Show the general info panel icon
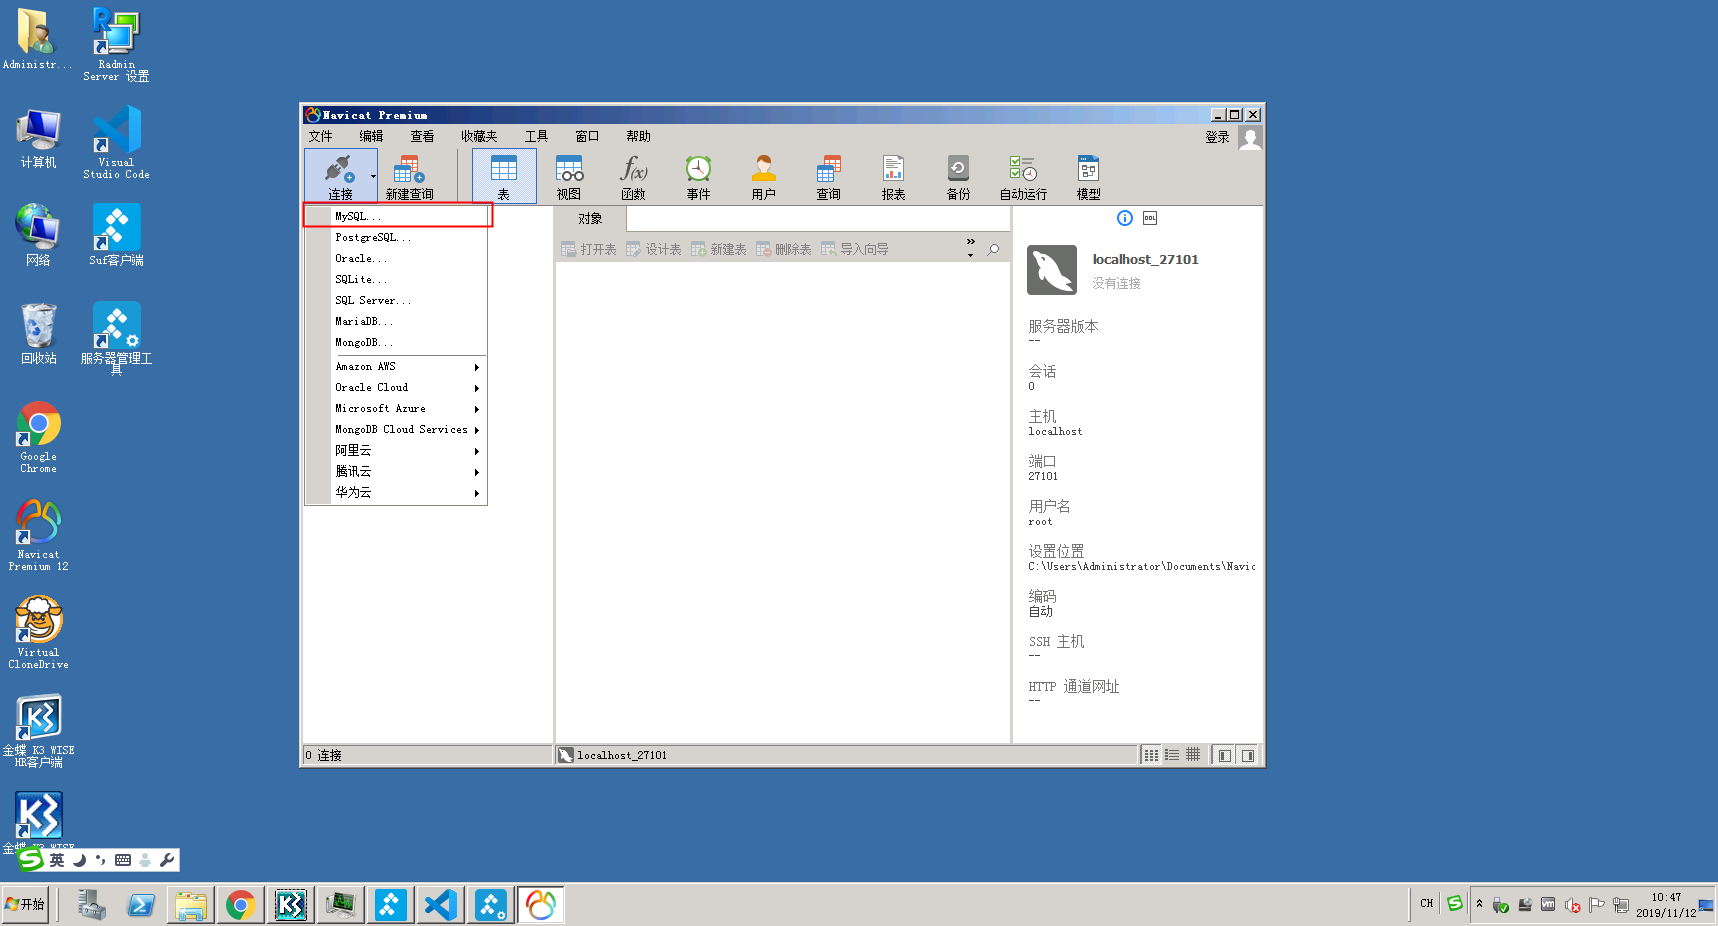Image resolution: width=1718 pixels, height=926 pixels. click(1125, 218)
